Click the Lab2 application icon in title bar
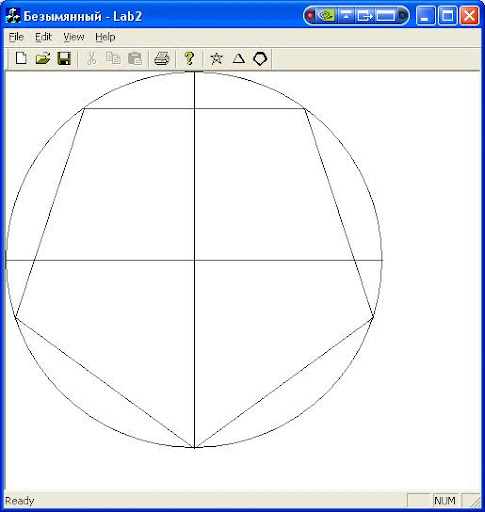 click(x=13, y=15)
